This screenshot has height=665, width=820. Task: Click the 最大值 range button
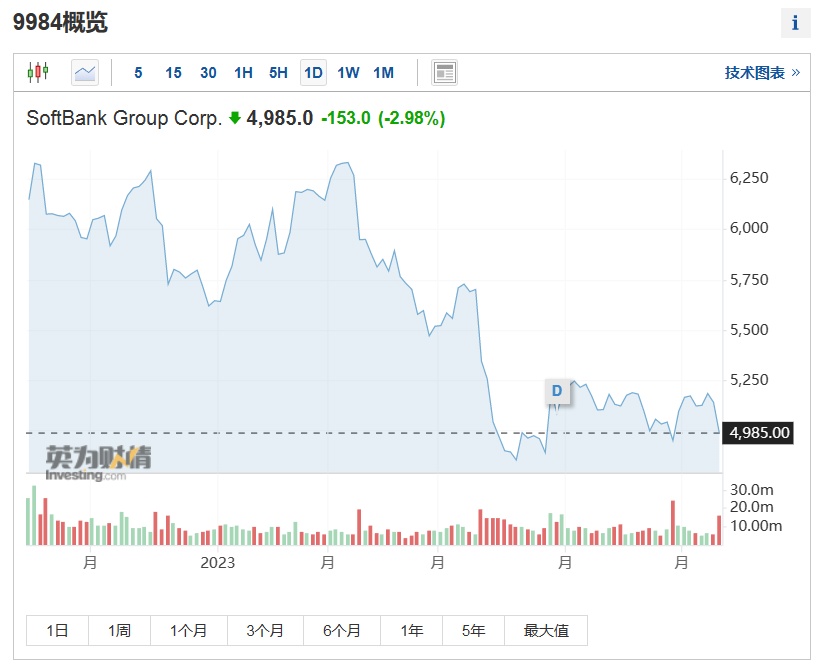(x=546, y=630)
